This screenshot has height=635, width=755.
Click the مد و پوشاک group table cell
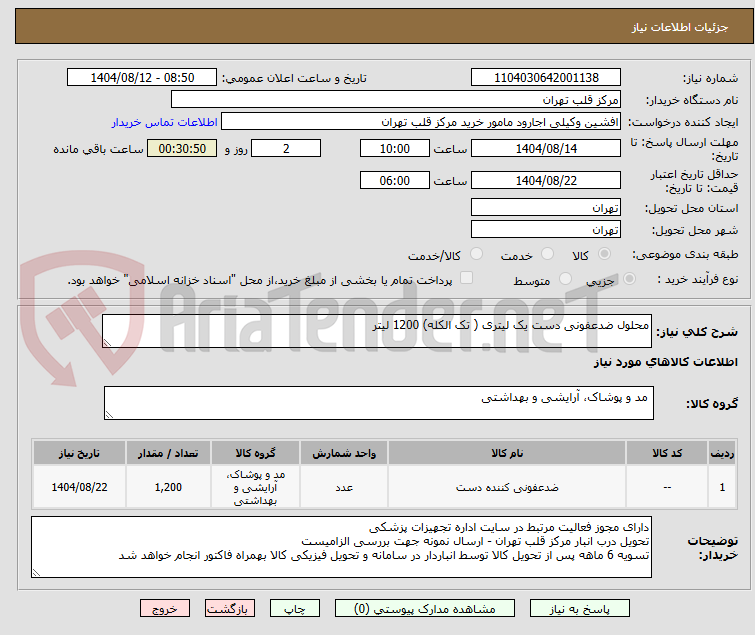tap(255, 487)
